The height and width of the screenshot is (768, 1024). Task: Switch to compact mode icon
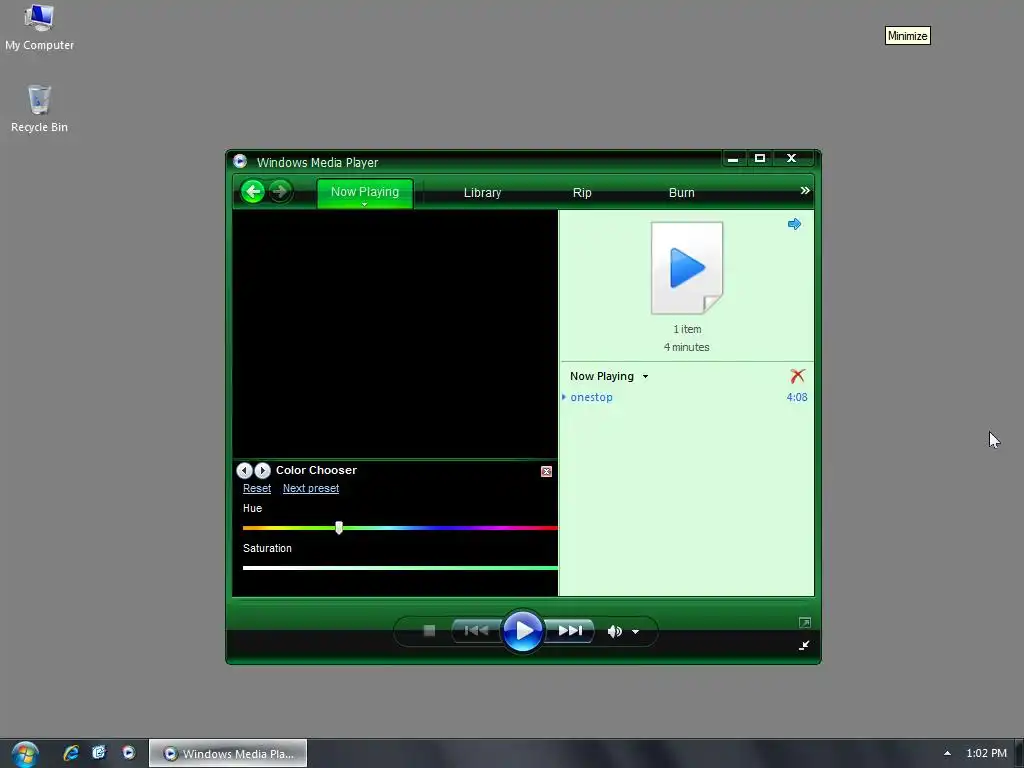[804, 645]
